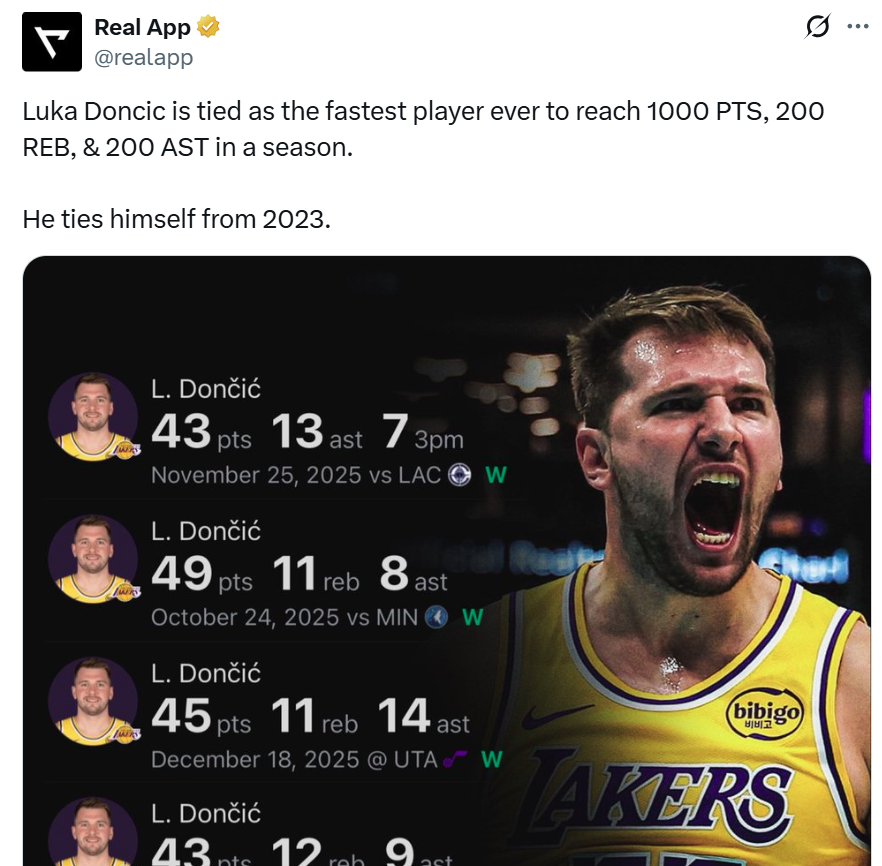The image size is (882, 866).
Task: Select Dončić headshot next to 43 pts 13 ast
Action: [x=93, y=418]
